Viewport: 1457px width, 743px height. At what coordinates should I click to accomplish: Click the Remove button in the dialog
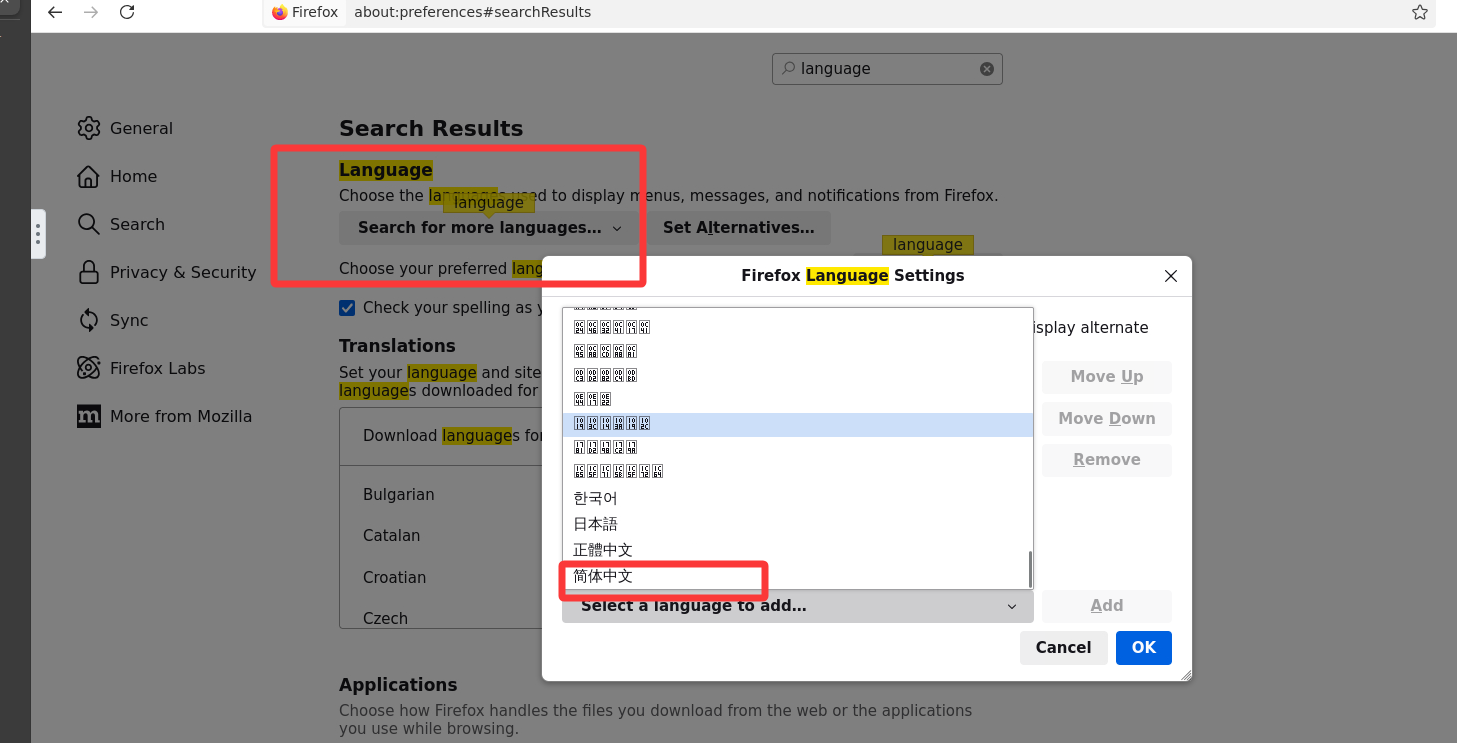point(1107,460)
